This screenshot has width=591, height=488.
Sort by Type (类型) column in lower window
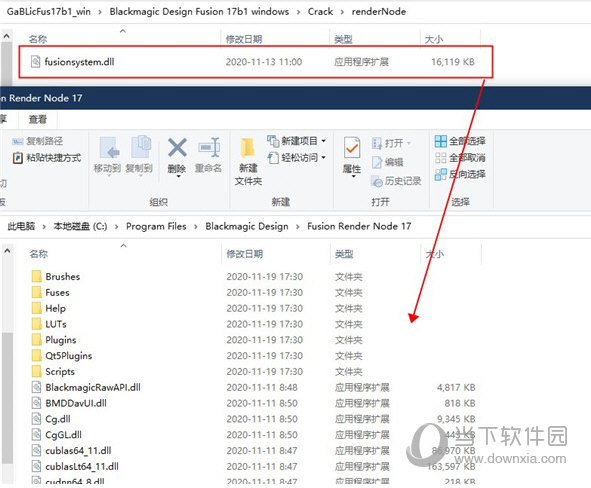tap(344, 254)
